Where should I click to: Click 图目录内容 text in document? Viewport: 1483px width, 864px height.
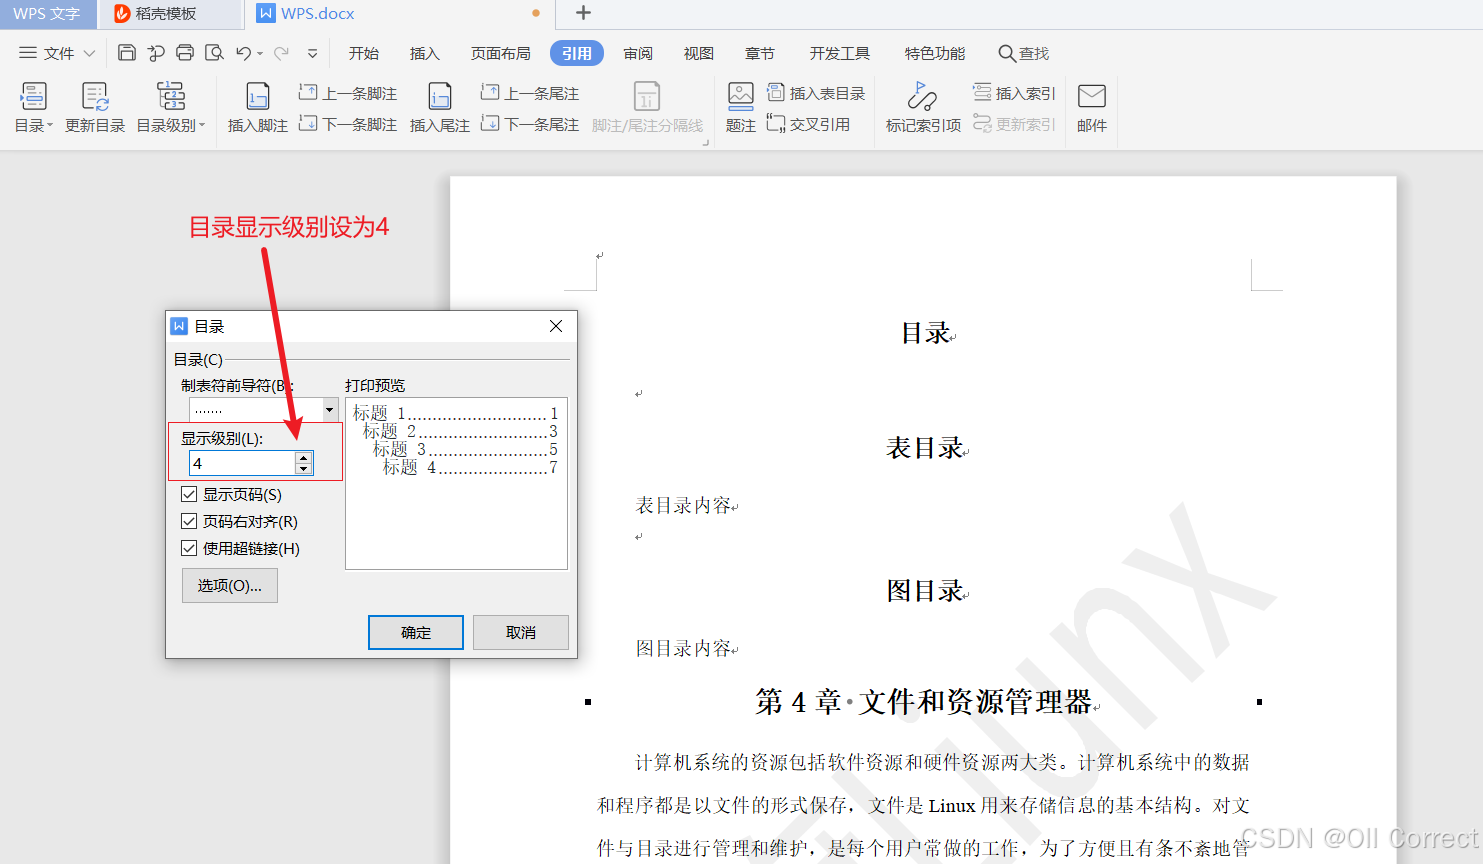tap(684, 649)
